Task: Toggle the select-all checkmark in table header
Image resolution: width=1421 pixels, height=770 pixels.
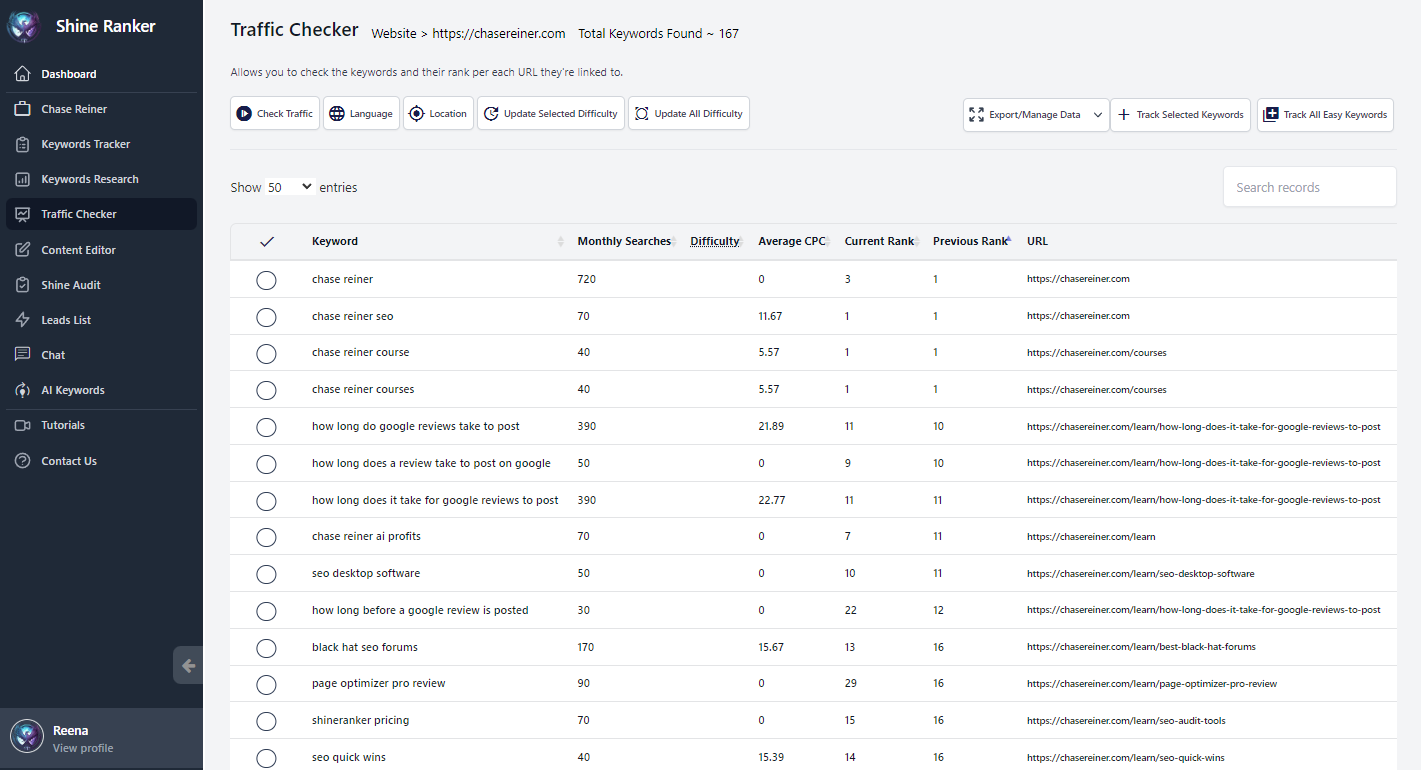Action: click(x=266, y=241)
